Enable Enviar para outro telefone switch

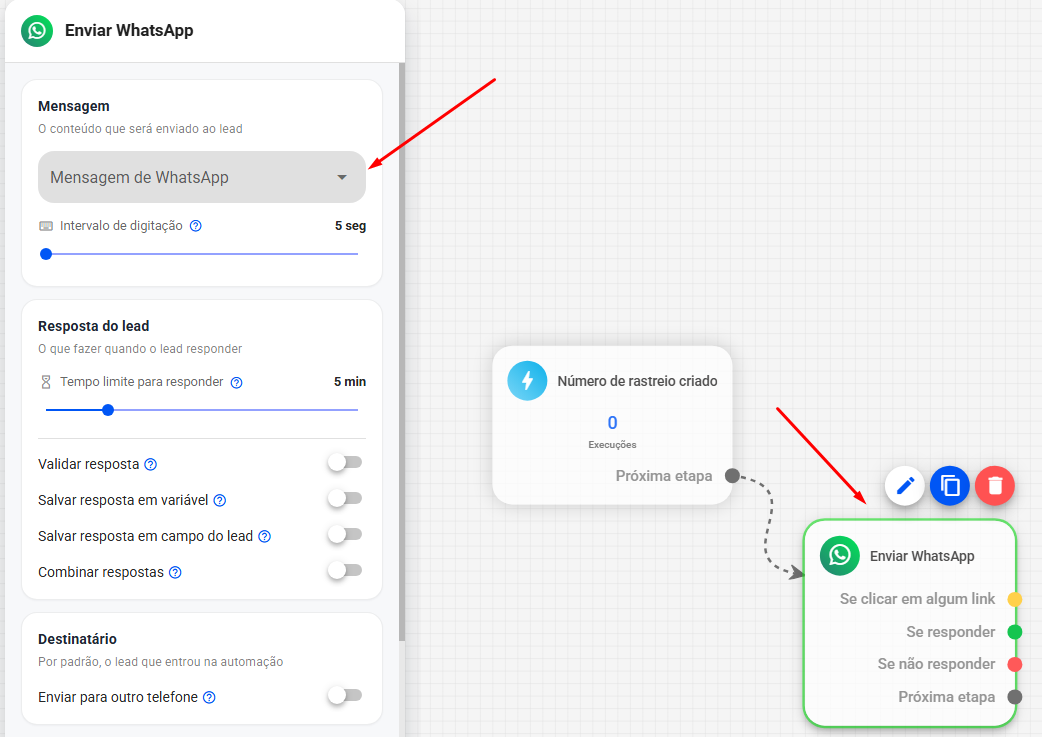345,695
